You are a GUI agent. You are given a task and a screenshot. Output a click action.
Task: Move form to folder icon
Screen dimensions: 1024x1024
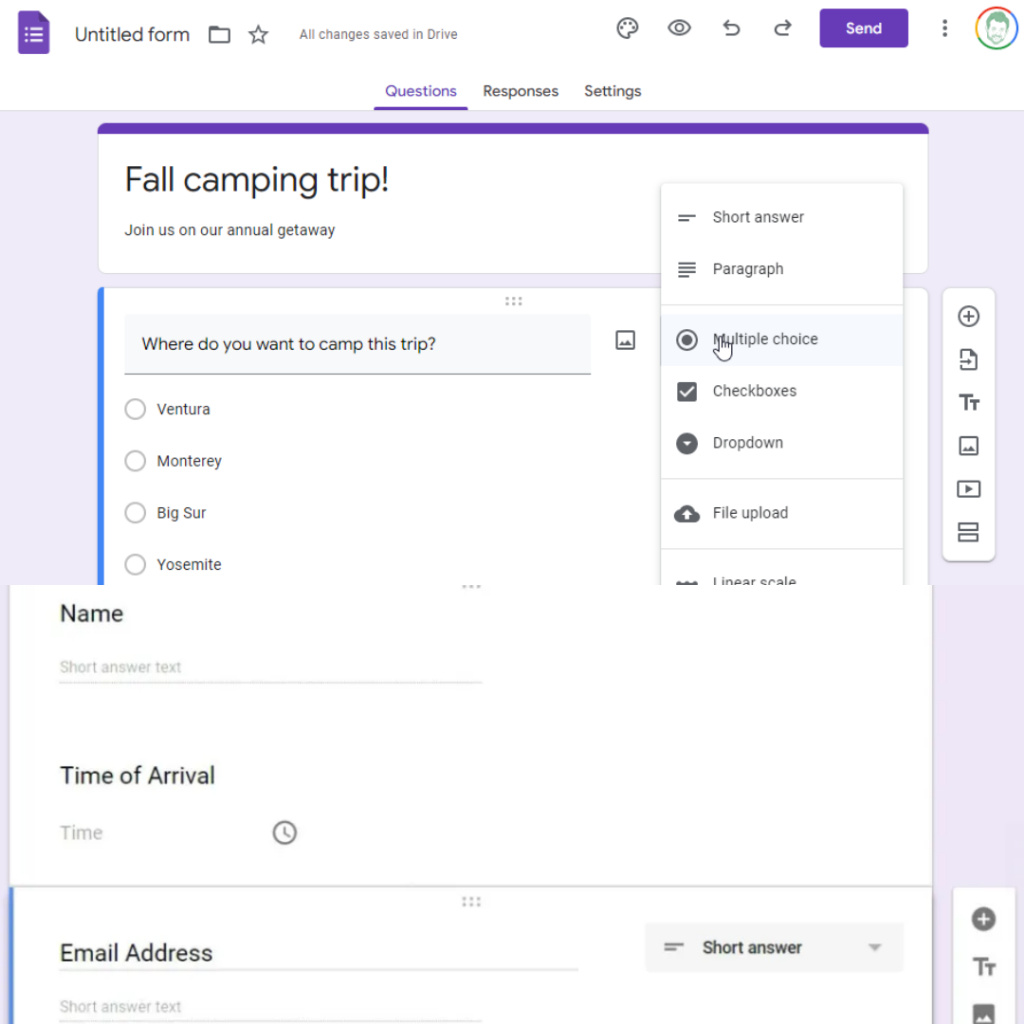(219, 35)
